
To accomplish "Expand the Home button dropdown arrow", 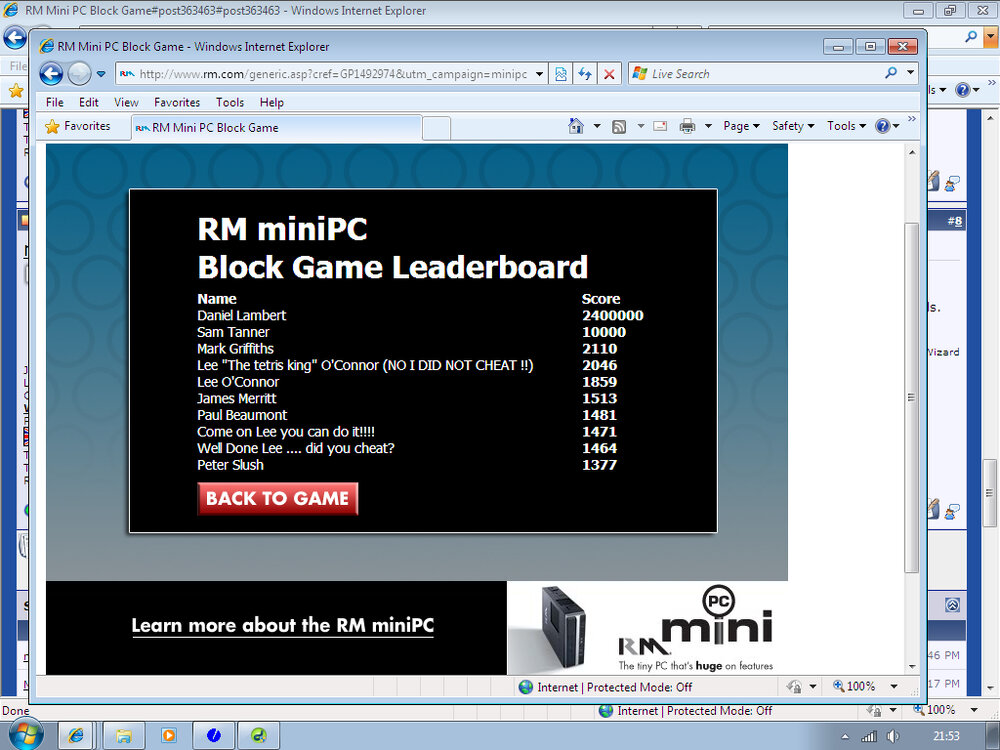I will tap(597, 126).
